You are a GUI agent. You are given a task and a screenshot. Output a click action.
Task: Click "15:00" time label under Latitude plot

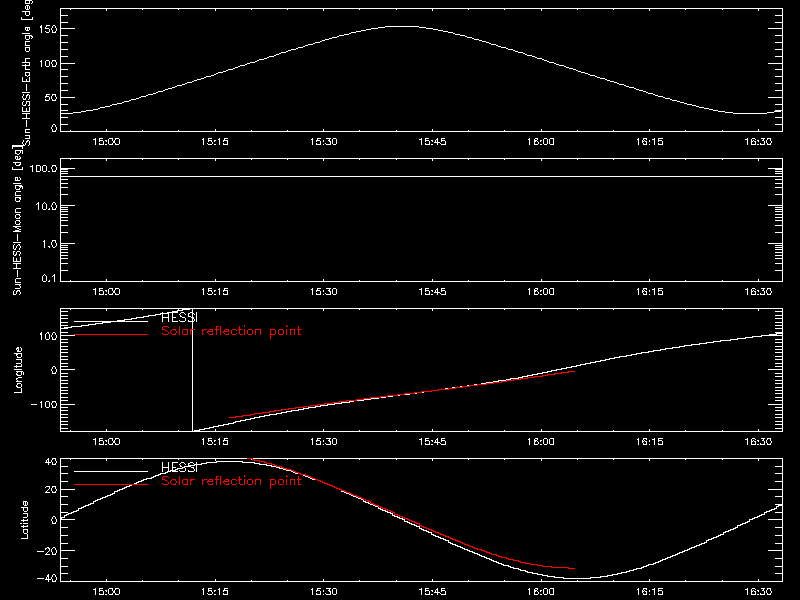point(107,591)
